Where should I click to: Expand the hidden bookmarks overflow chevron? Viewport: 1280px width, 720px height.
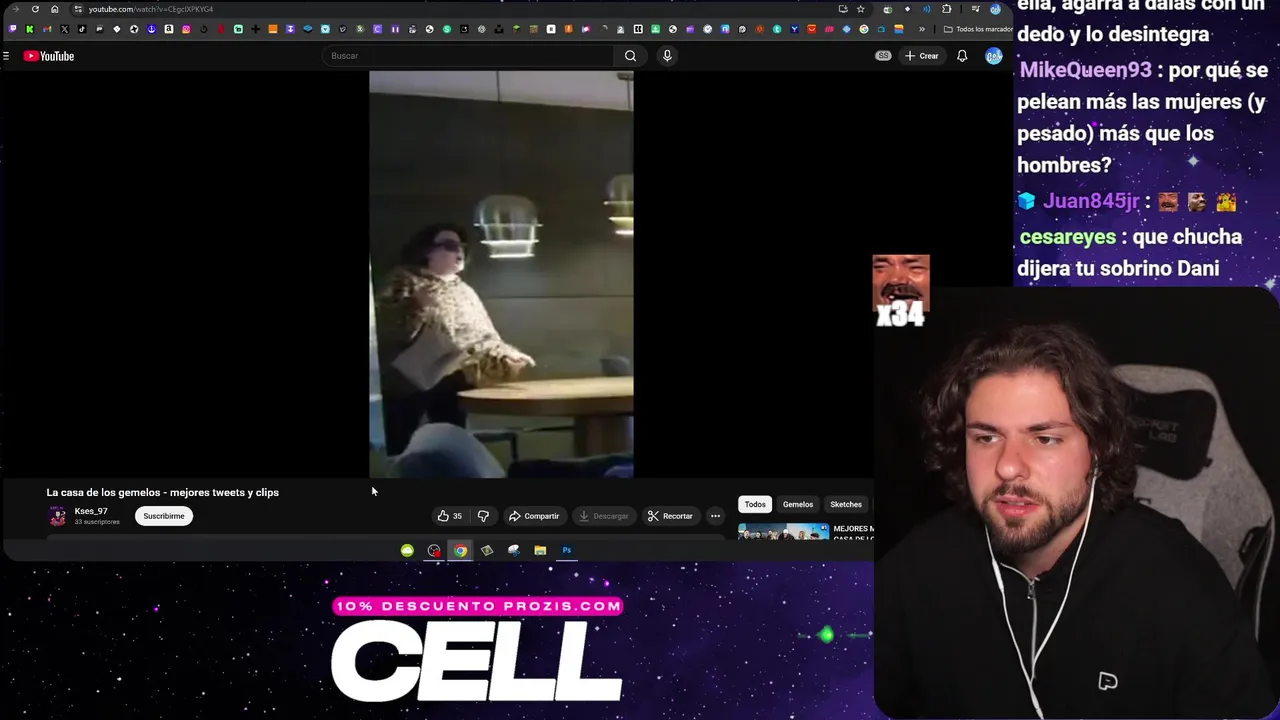[922, 29]
